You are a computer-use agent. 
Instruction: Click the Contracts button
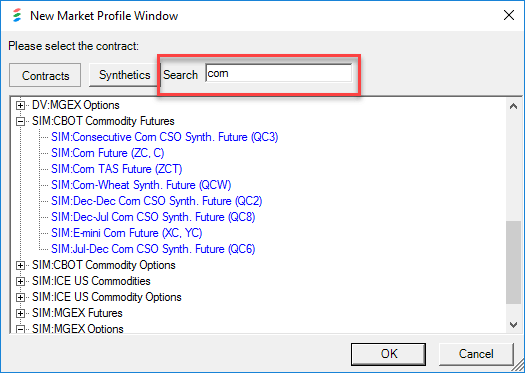pos(45,75)
